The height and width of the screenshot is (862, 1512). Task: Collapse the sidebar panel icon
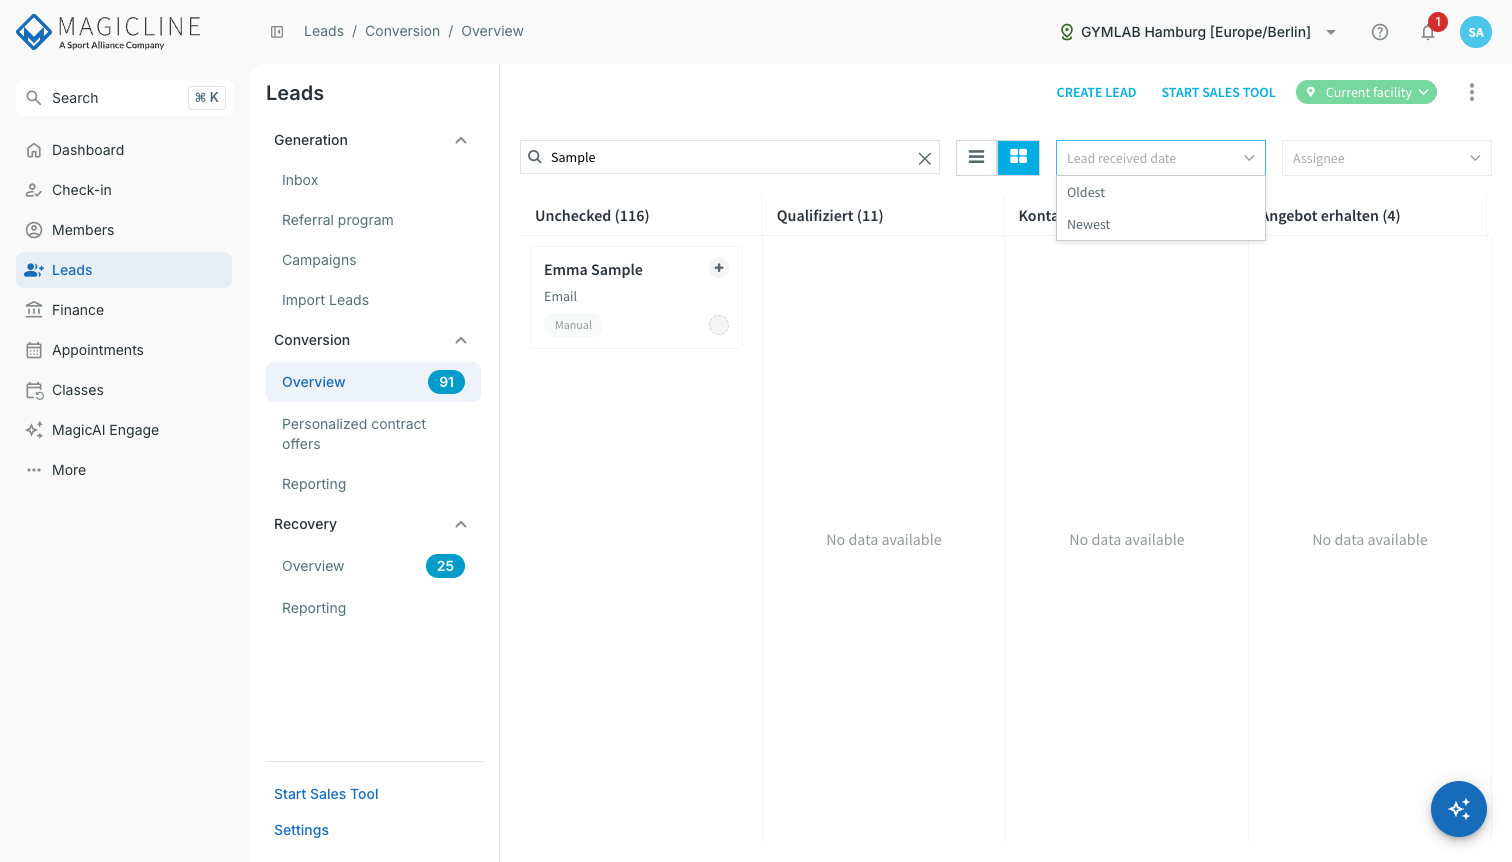pyautogui.click(x=277, y=32)
